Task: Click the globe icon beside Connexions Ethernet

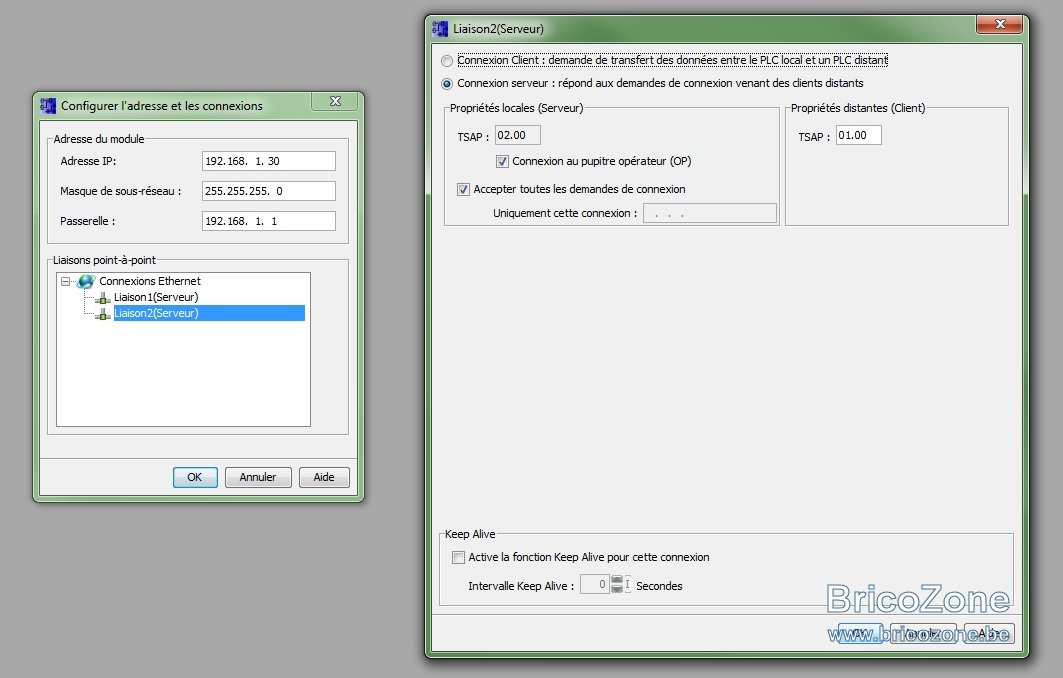Action: (x=85, y=281)
